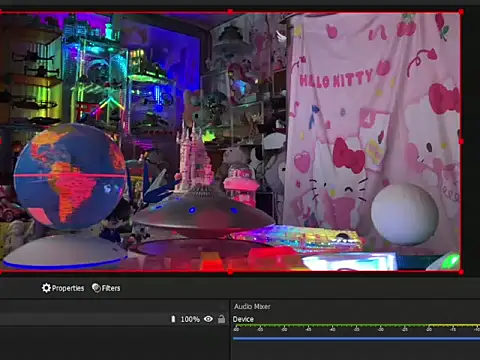Click the Audio Mixer panel title

point(252,306)
